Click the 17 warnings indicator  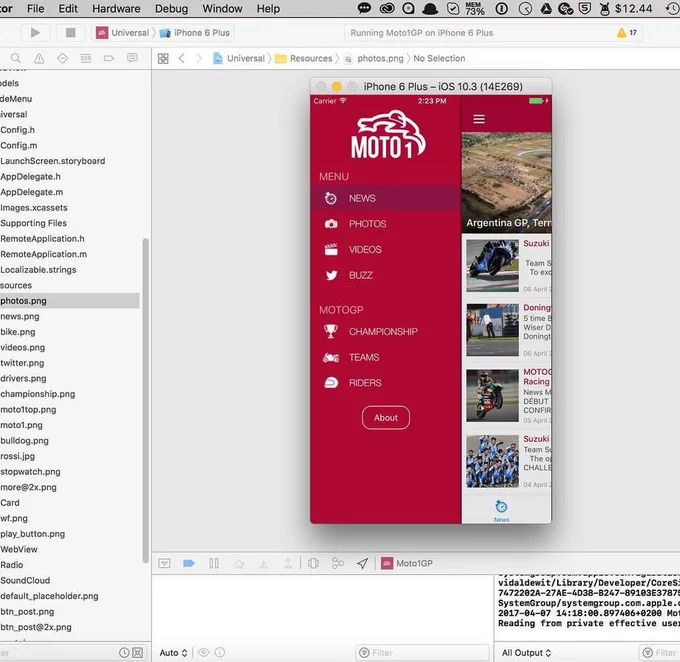pyautogui.click(x=627, y=33)
